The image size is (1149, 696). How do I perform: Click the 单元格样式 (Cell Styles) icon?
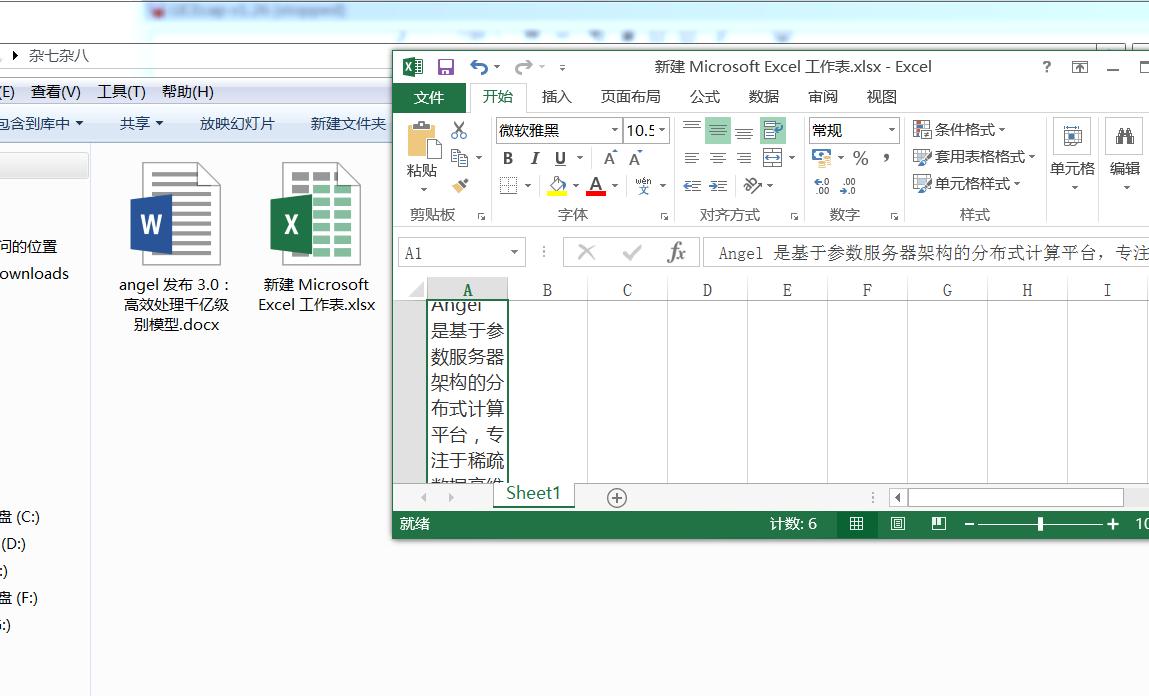coord(966,183)
